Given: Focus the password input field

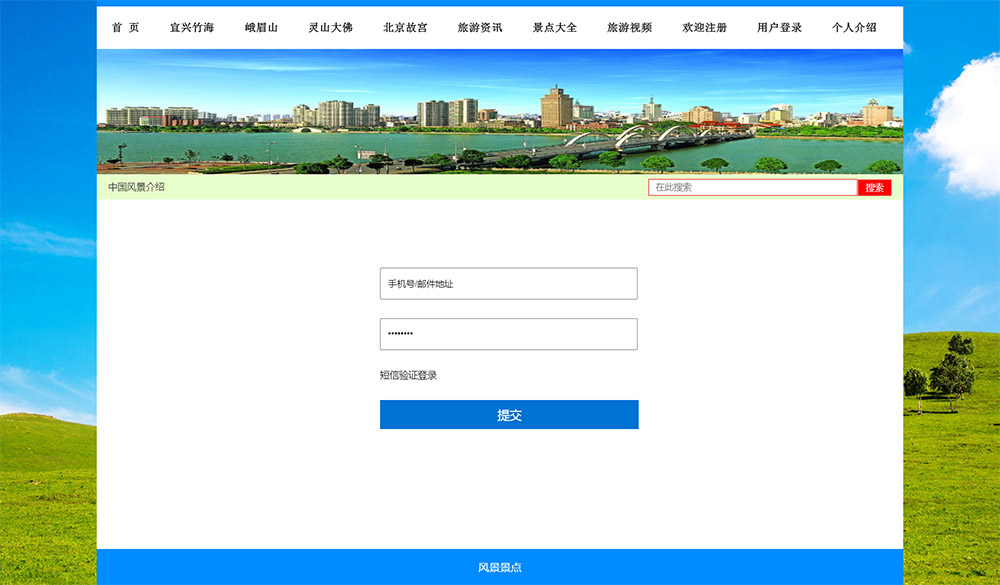Looking at the screenshot, I should tap(509, 334).
